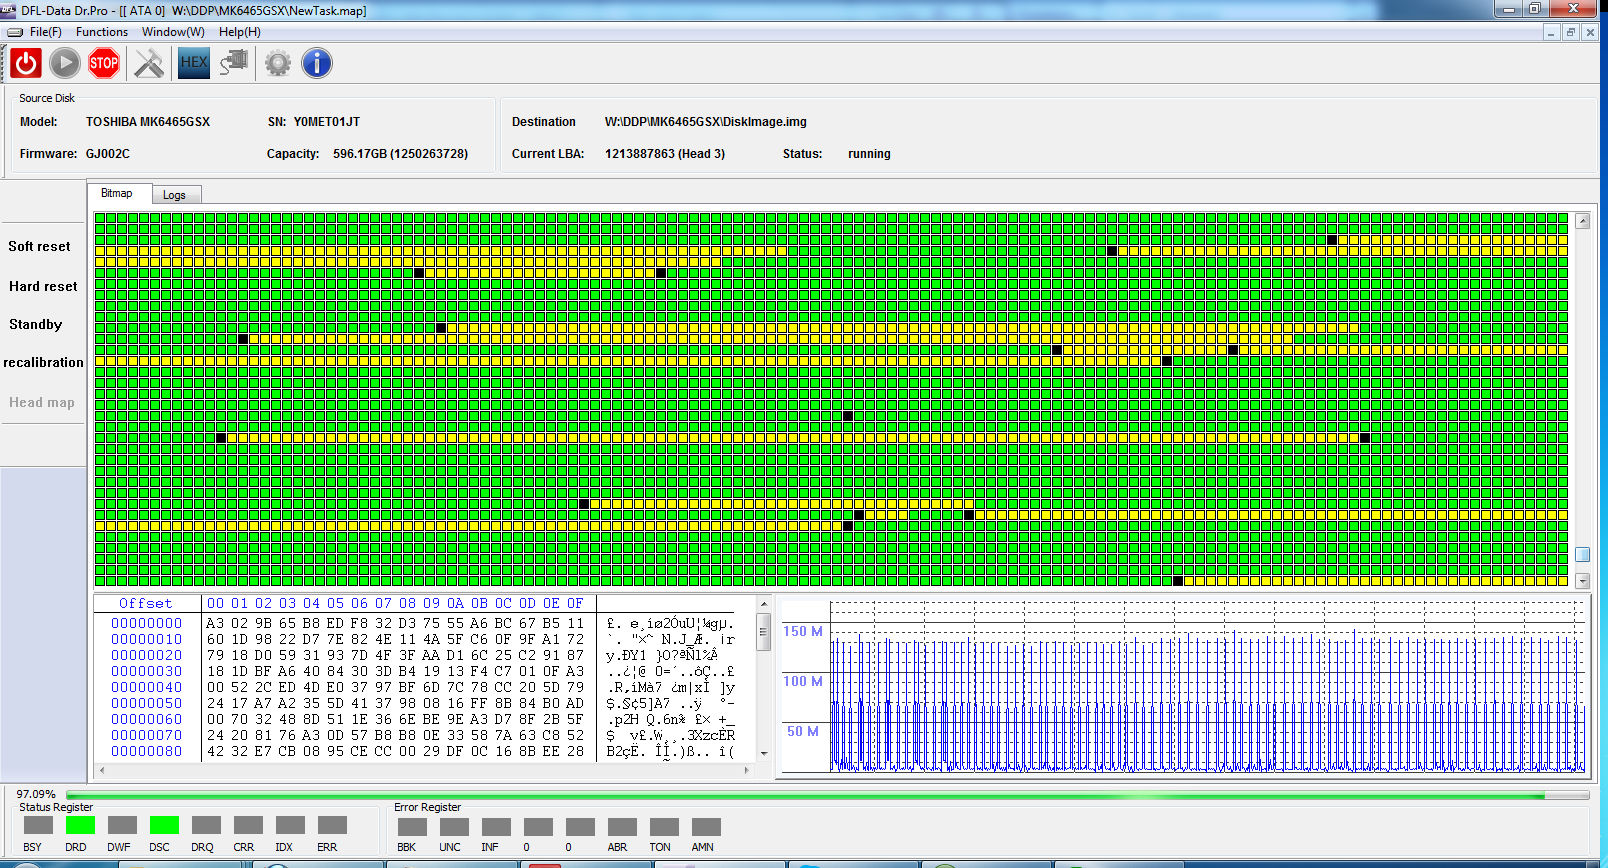The image size is (1608, 868).
Task: Click the firmware value GJ002C
Action: click(108, 154)
